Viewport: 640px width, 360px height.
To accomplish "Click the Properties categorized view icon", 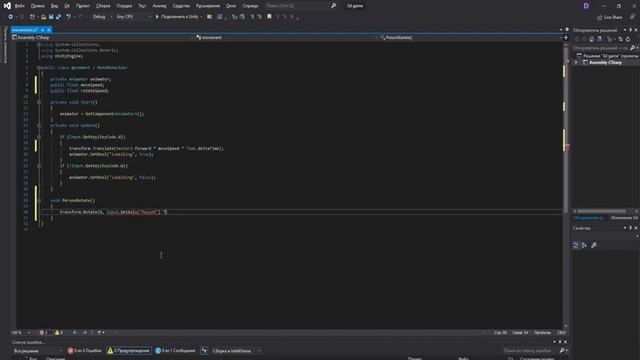I will coord(576,245).
